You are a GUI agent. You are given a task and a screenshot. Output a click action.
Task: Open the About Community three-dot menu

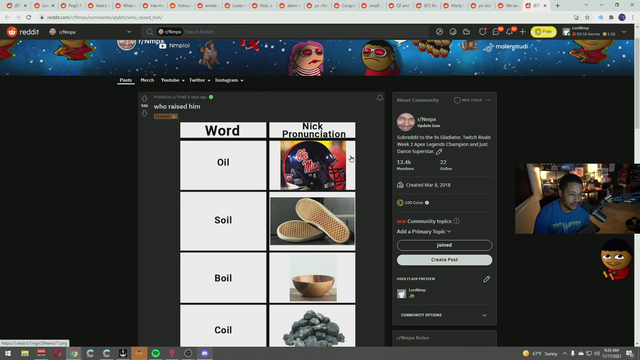[488, 100]
